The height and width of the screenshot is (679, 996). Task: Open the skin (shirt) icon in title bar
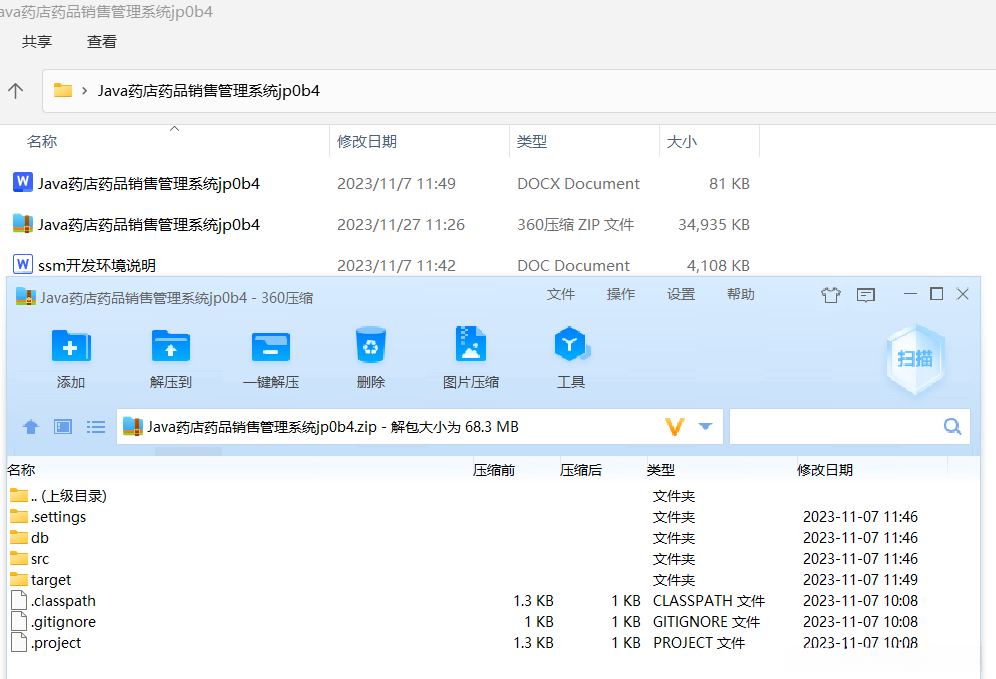[830, 295]
